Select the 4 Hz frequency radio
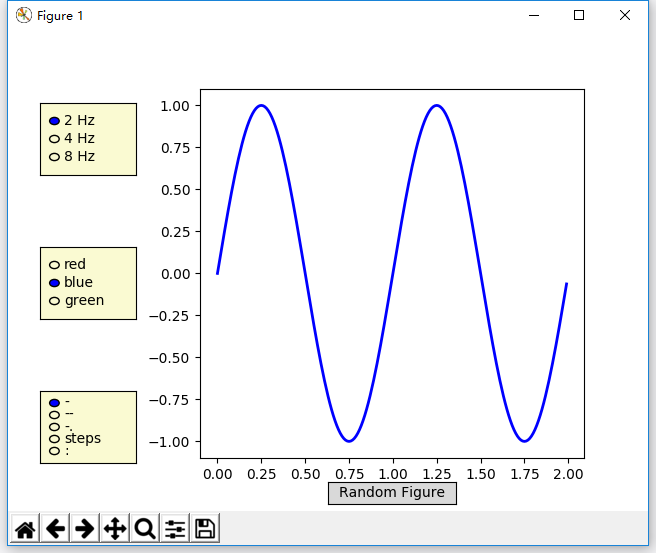The height and width of the screenshot is (553, 656). point(54,139)
